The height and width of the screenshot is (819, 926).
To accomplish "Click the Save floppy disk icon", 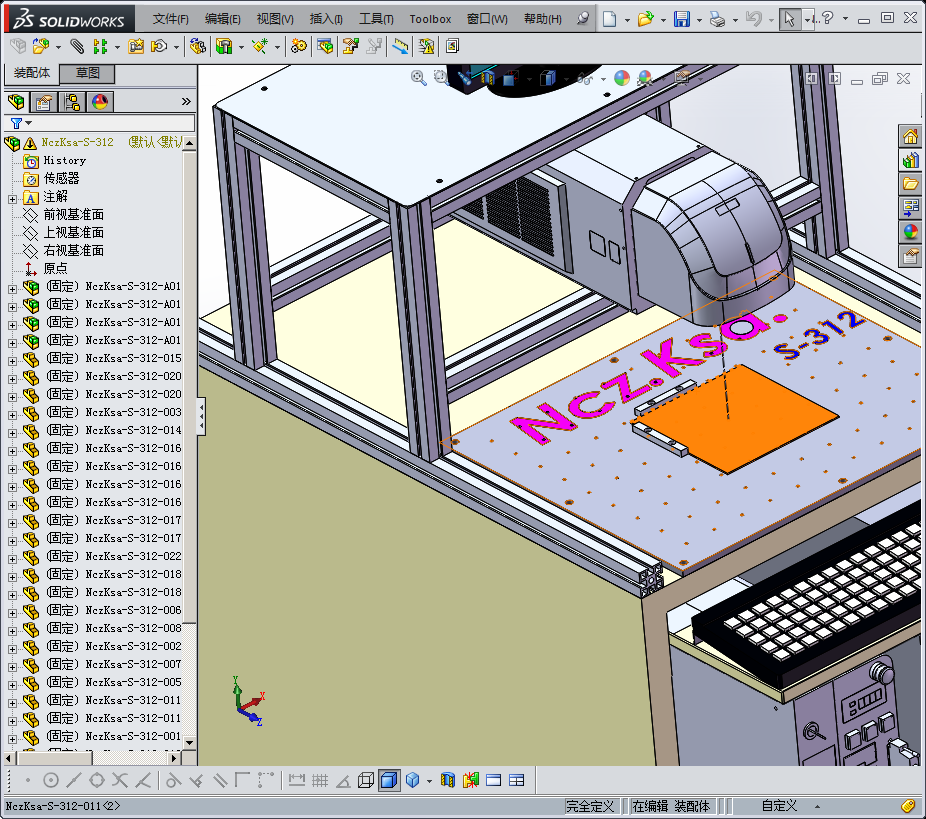I will pyautogui.click(x=682, y=19).
